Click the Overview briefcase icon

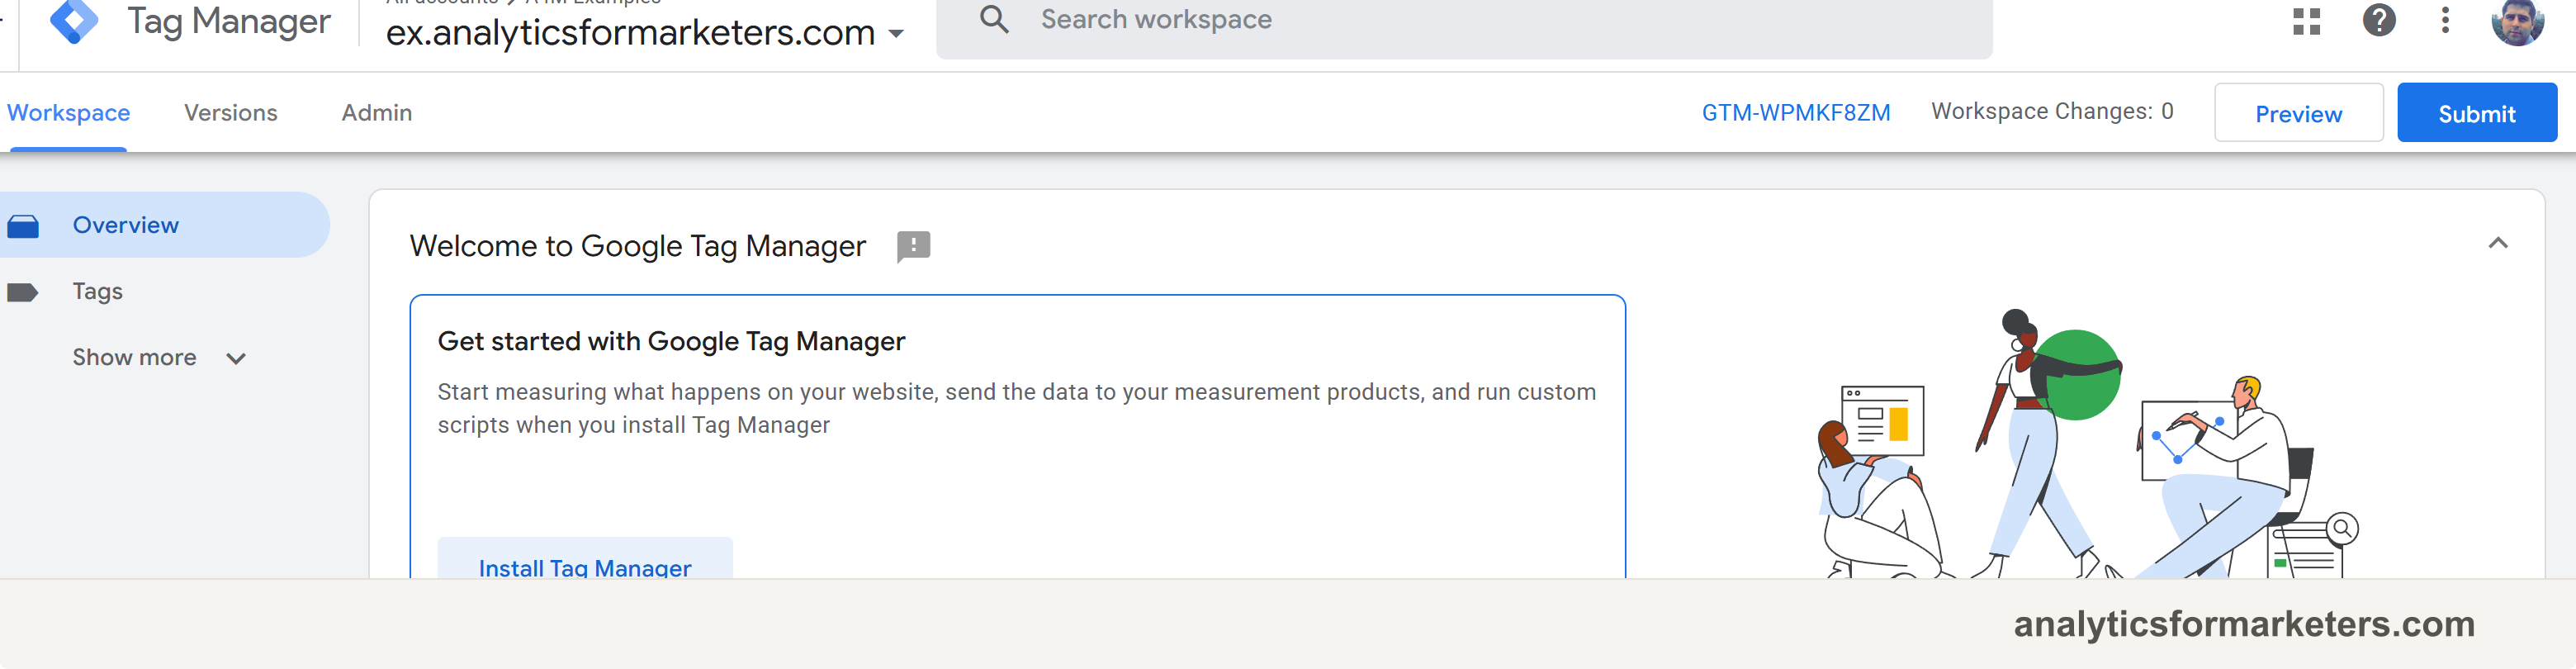(23, 226)
